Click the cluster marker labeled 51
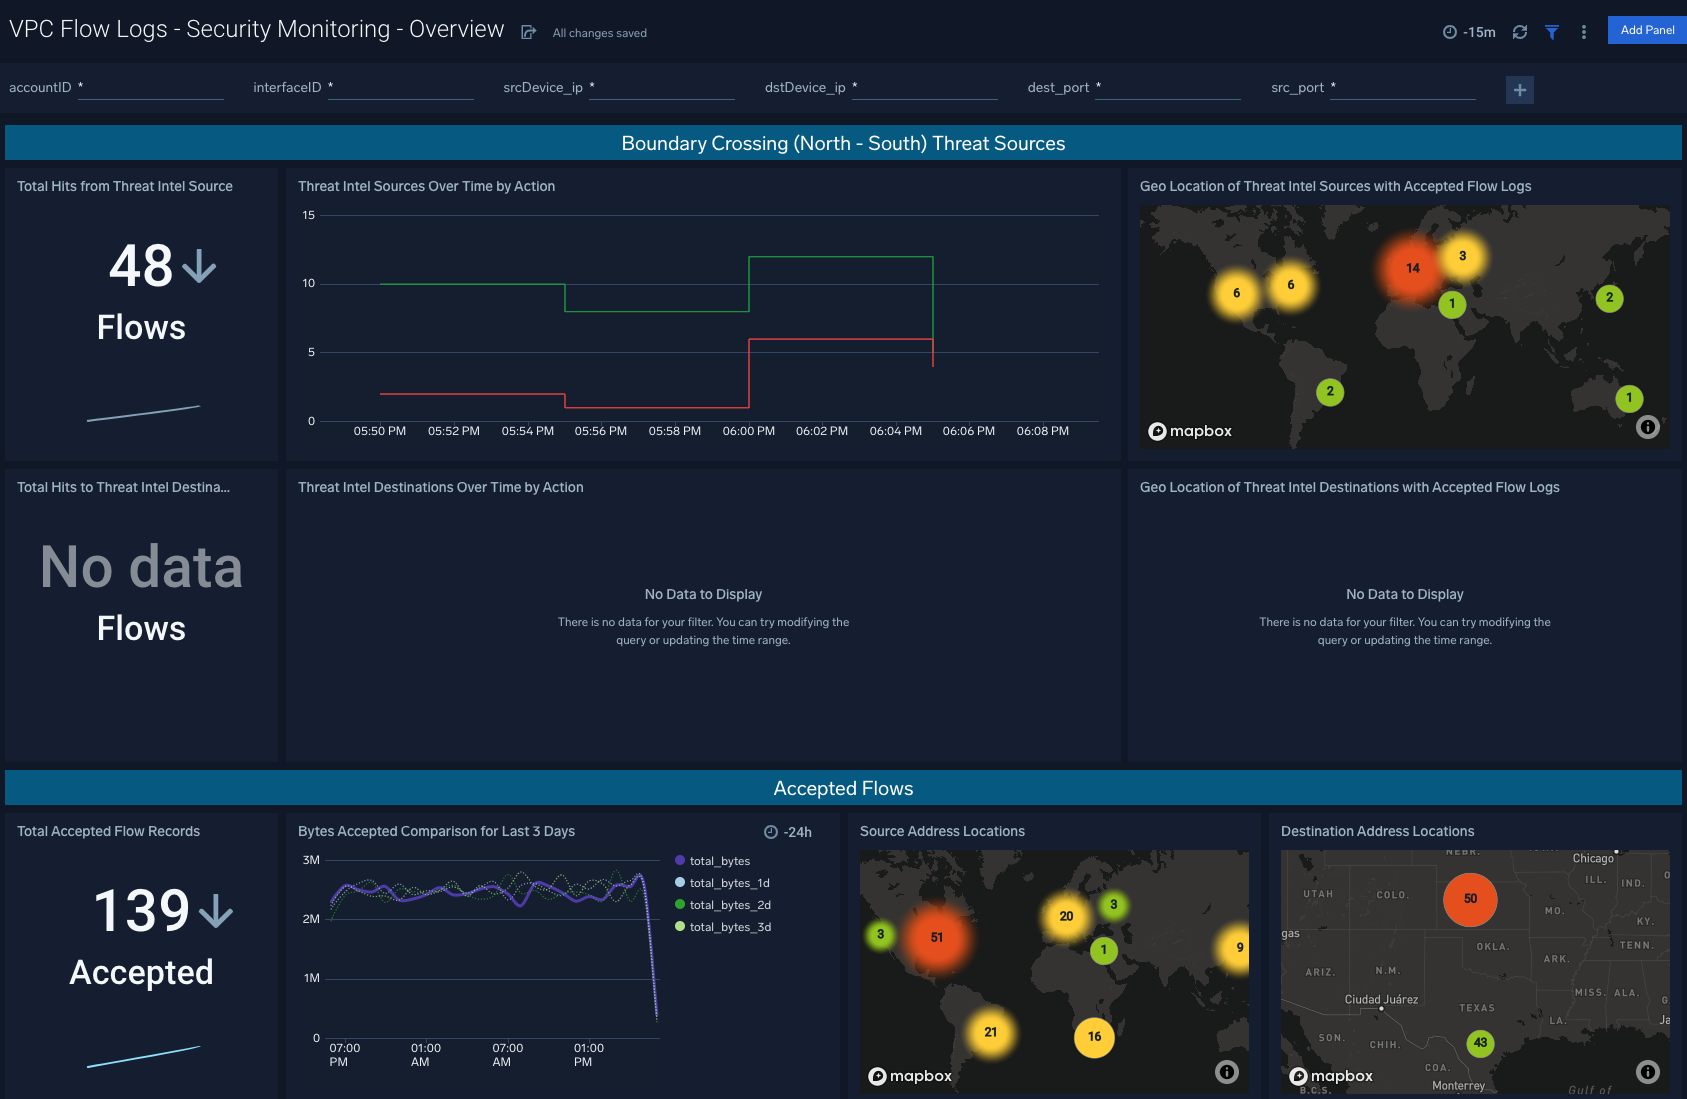This screenshot has width=1687, height=1099. [x=937, y=937]
